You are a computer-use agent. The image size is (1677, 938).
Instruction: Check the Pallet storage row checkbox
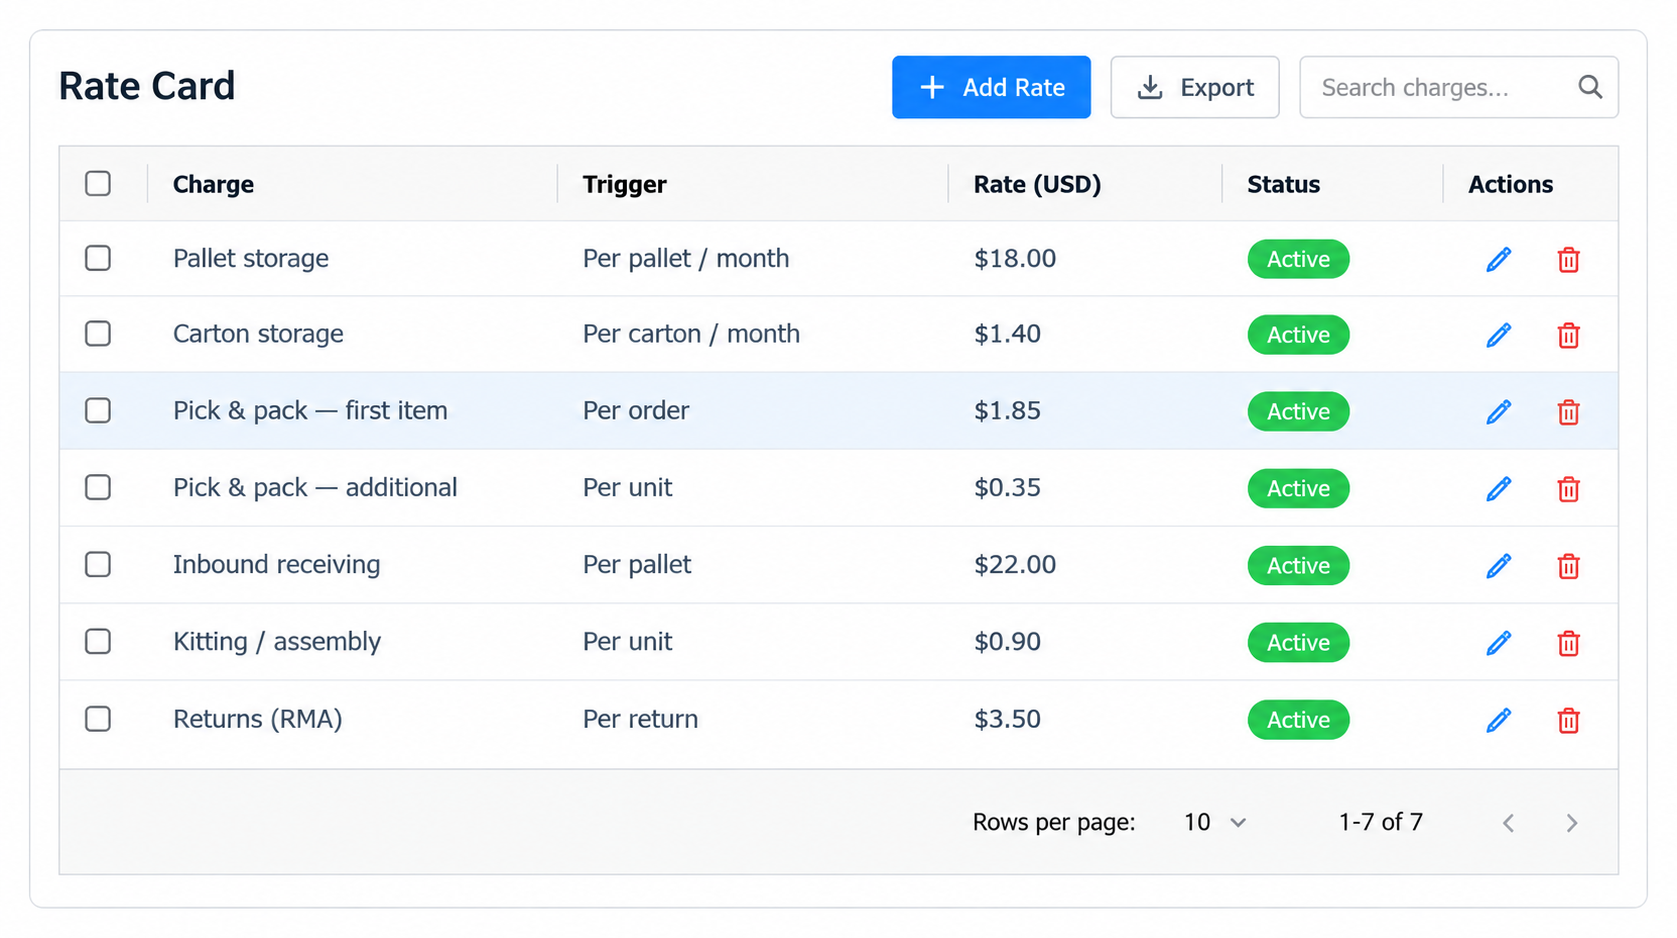[98, 258]
